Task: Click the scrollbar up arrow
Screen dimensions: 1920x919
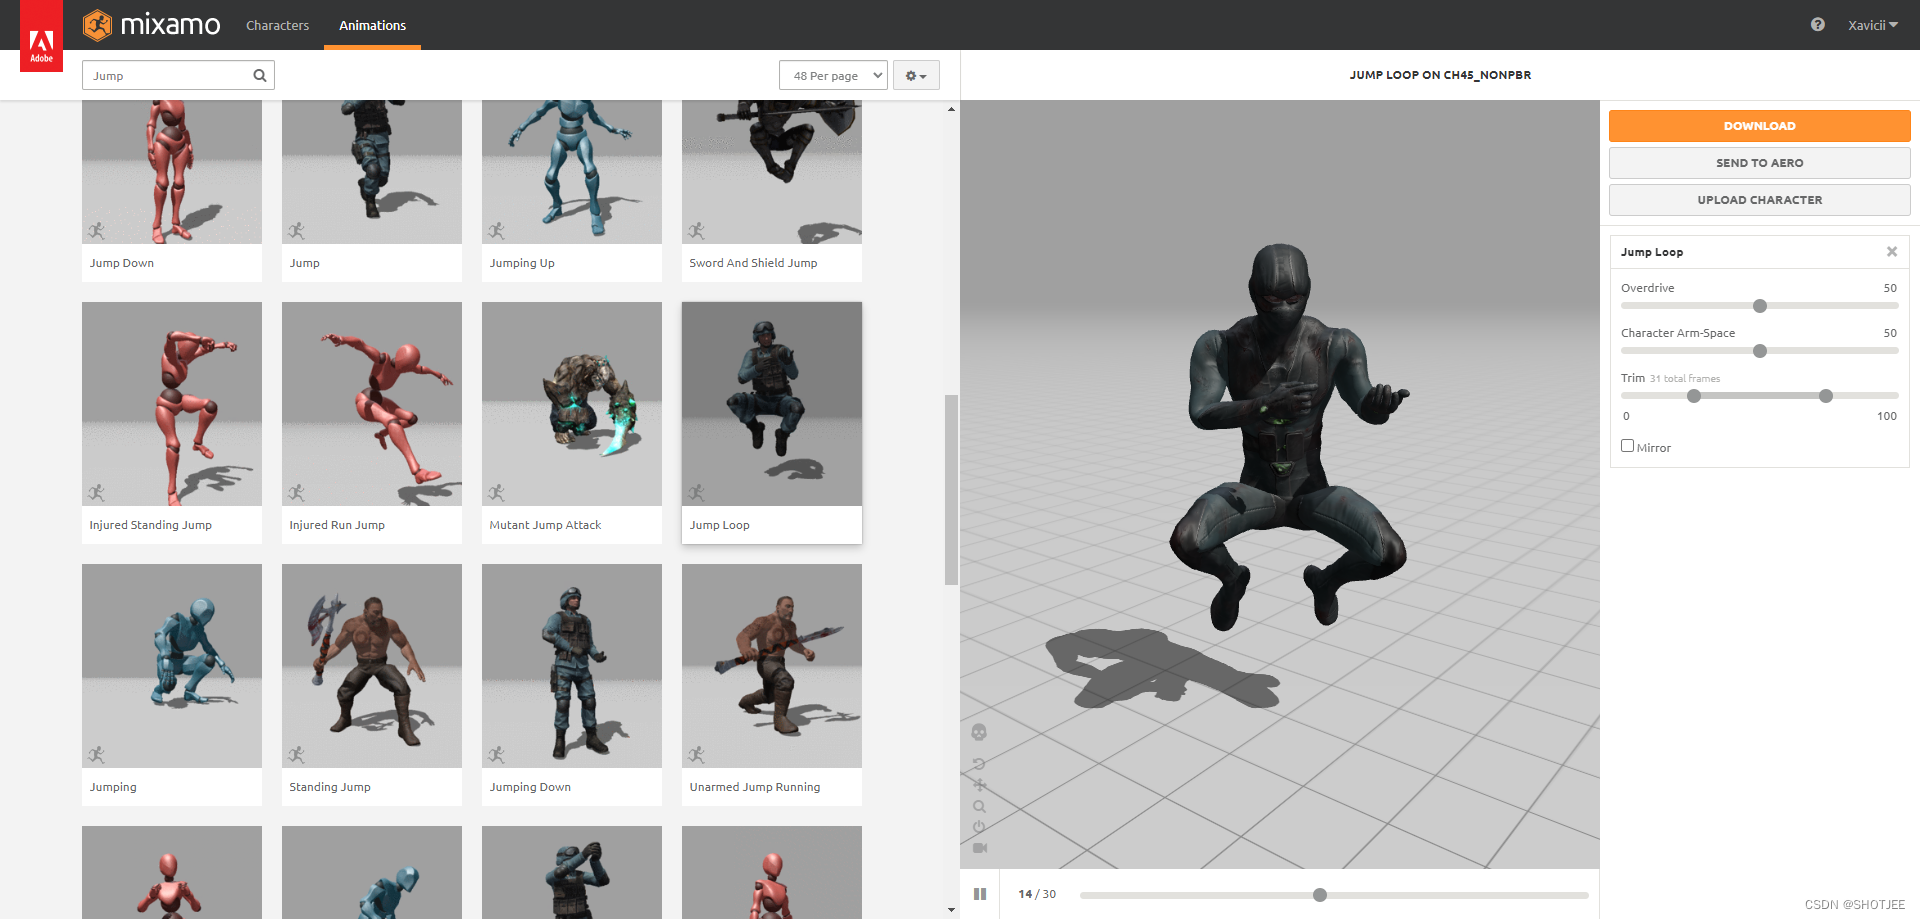Action: pyautogui.click(x=951, y=108)
